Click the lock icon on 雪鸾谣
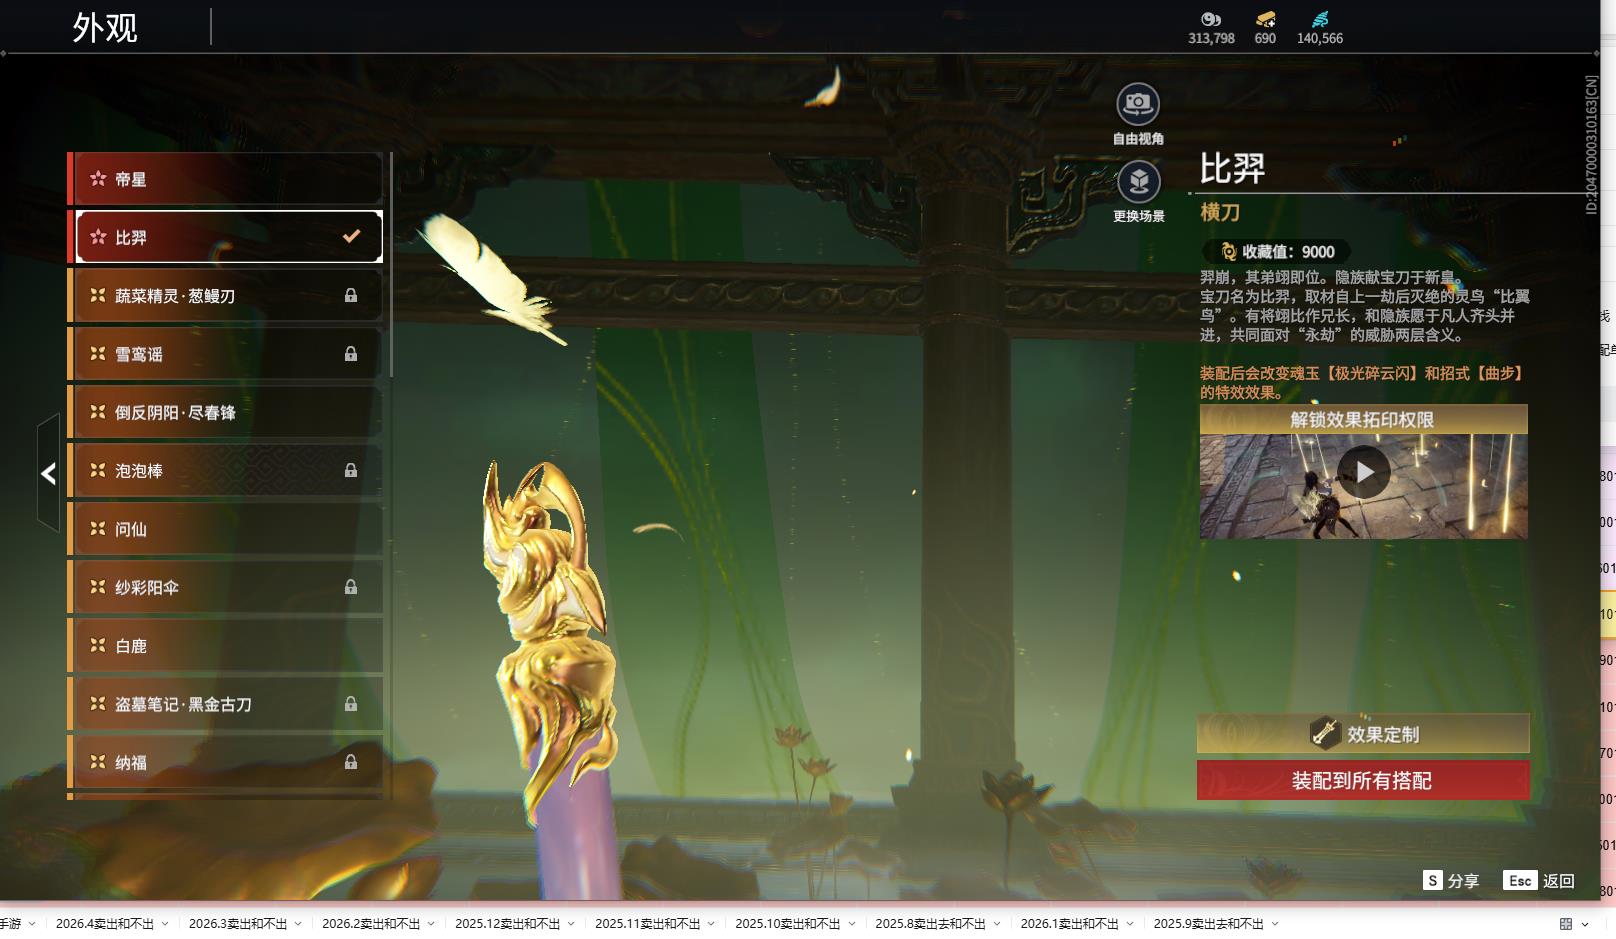 click(x=351, y=354)
